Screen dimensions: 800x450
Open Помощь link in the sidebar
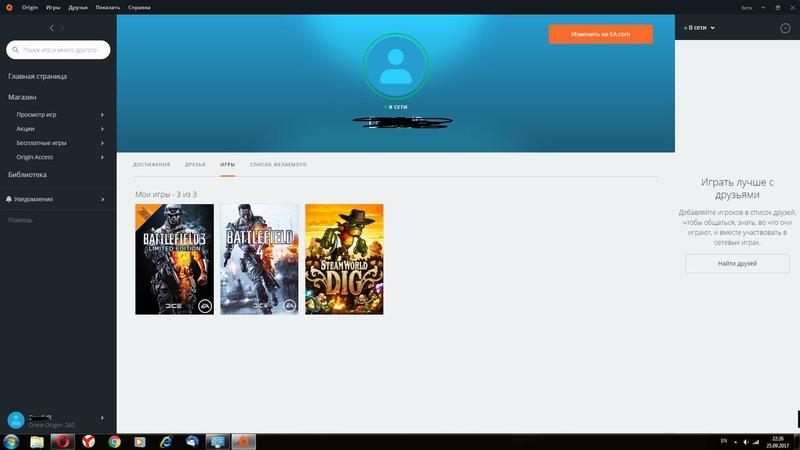[x=20, y=220]
